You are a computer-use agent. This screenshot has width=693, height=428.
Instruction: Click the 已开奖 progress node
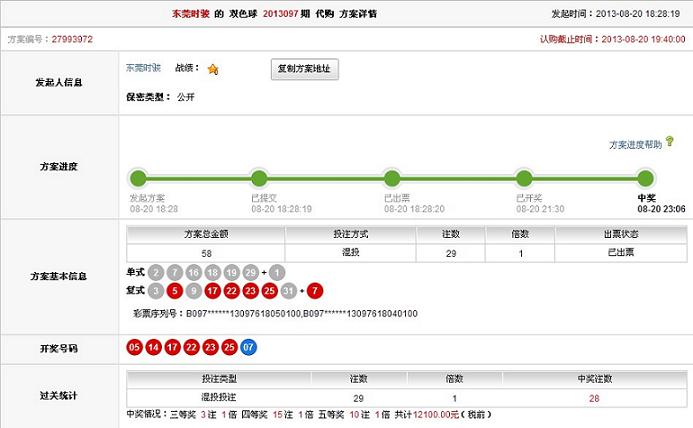click(x=523, y=179)
